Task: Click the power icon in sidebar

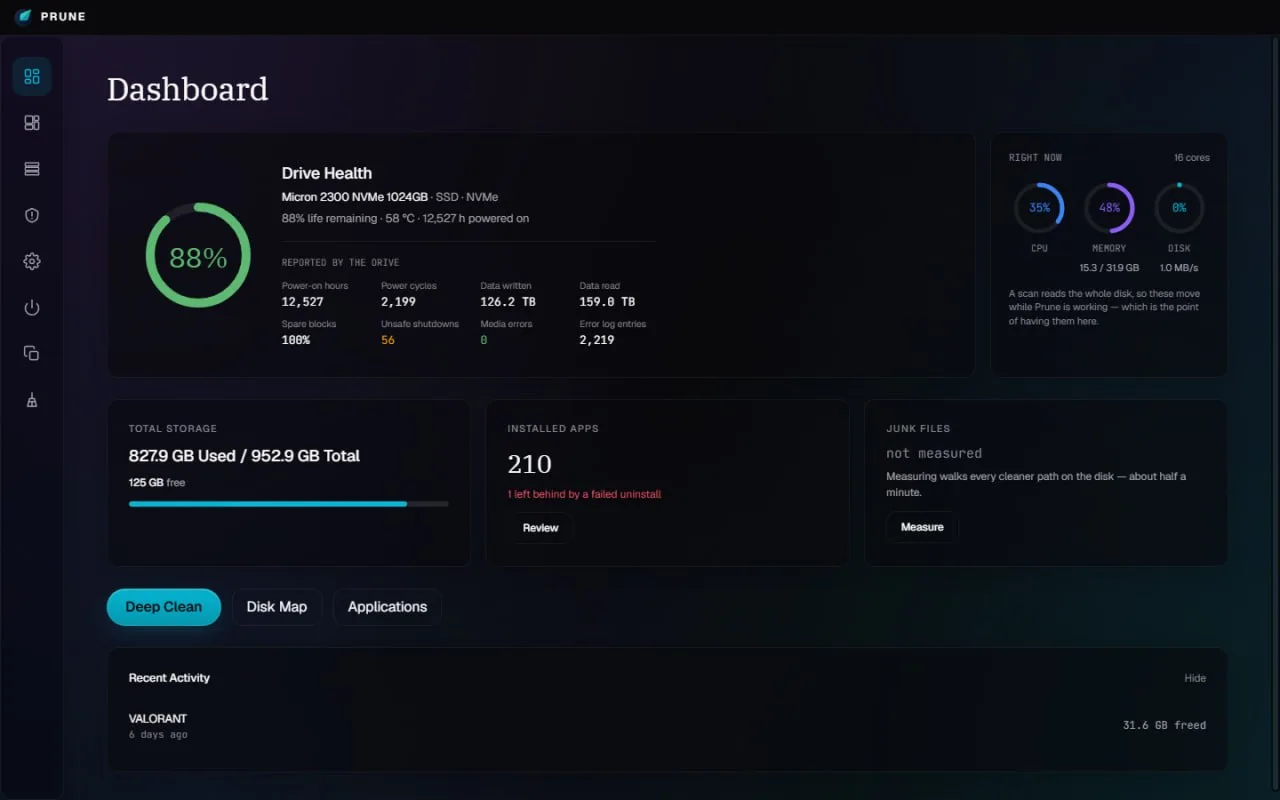Action: point(32,307)
